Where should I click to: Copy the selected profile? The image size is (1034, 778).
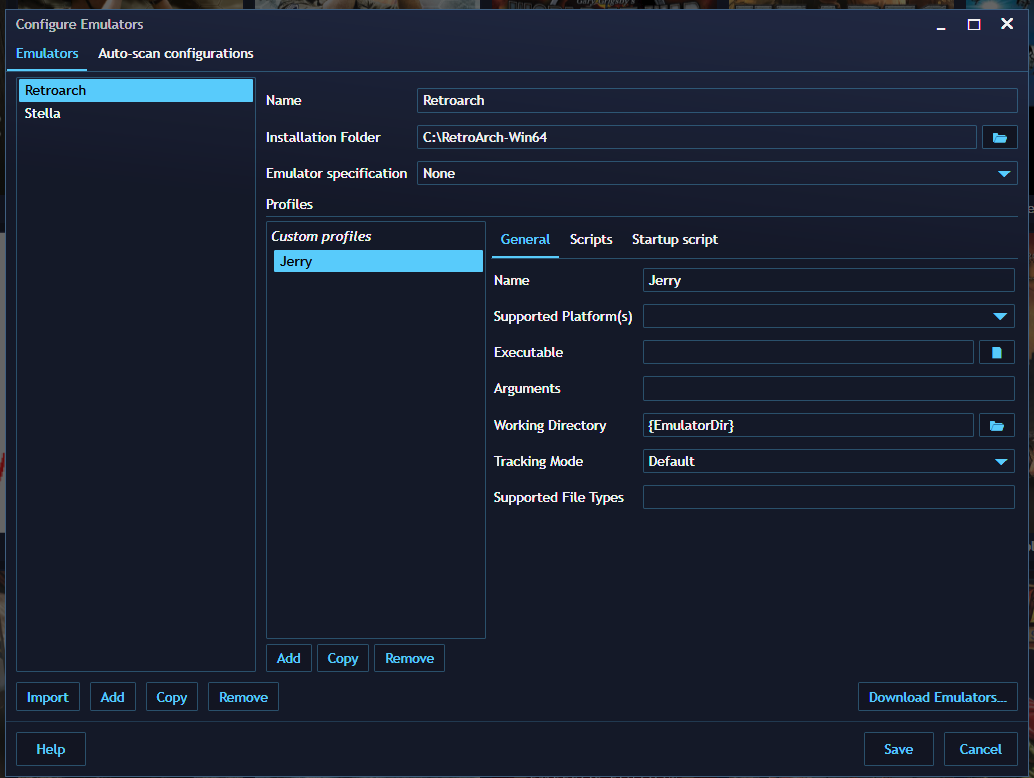342,657
